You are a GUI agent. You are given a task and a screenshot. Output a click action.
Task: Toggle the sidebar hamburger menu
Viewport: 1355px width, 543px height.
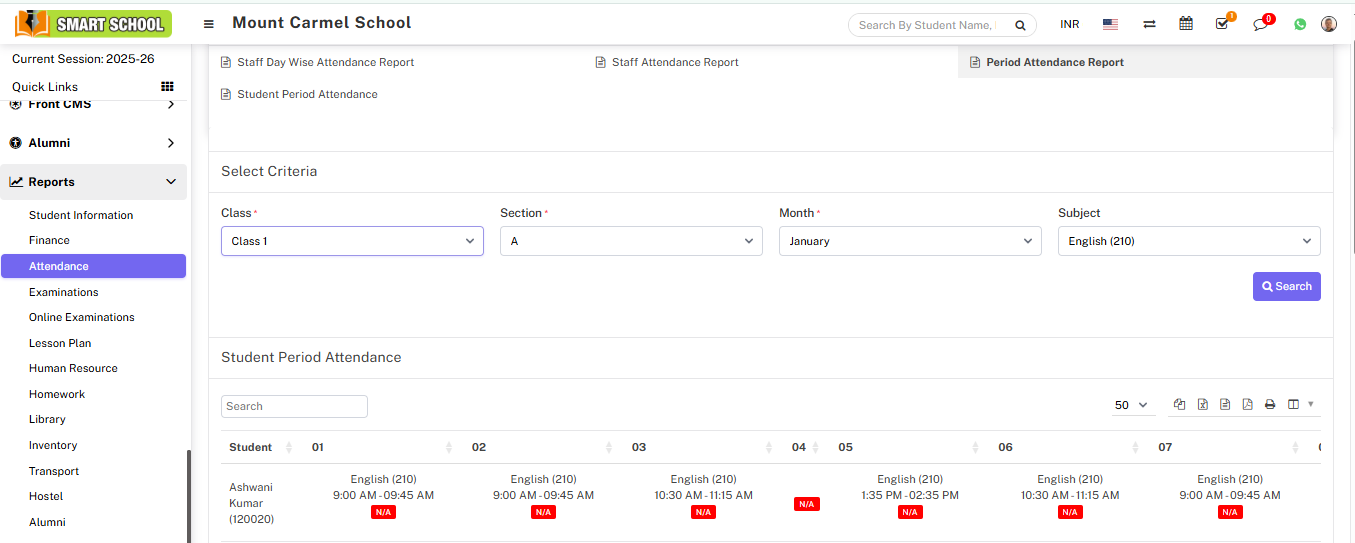click(x=208, y=24)
